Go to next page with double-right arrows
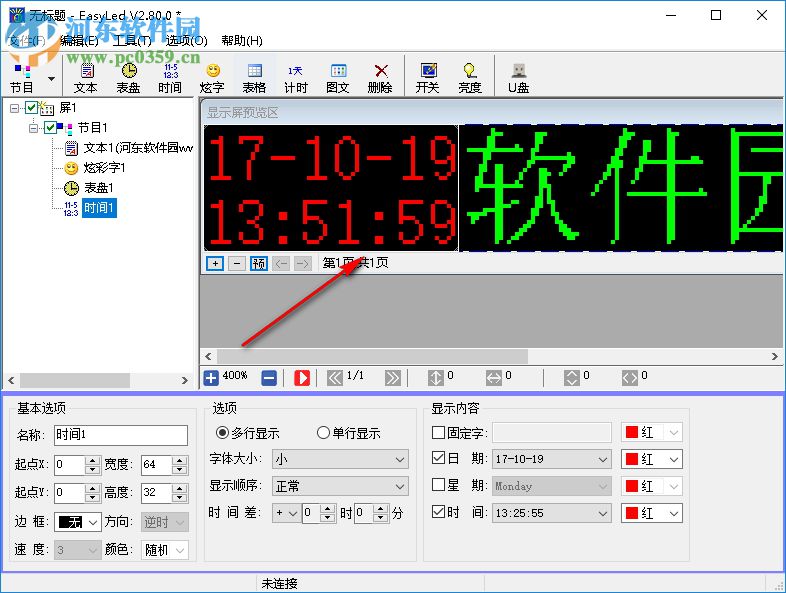 tap(392, 377)
